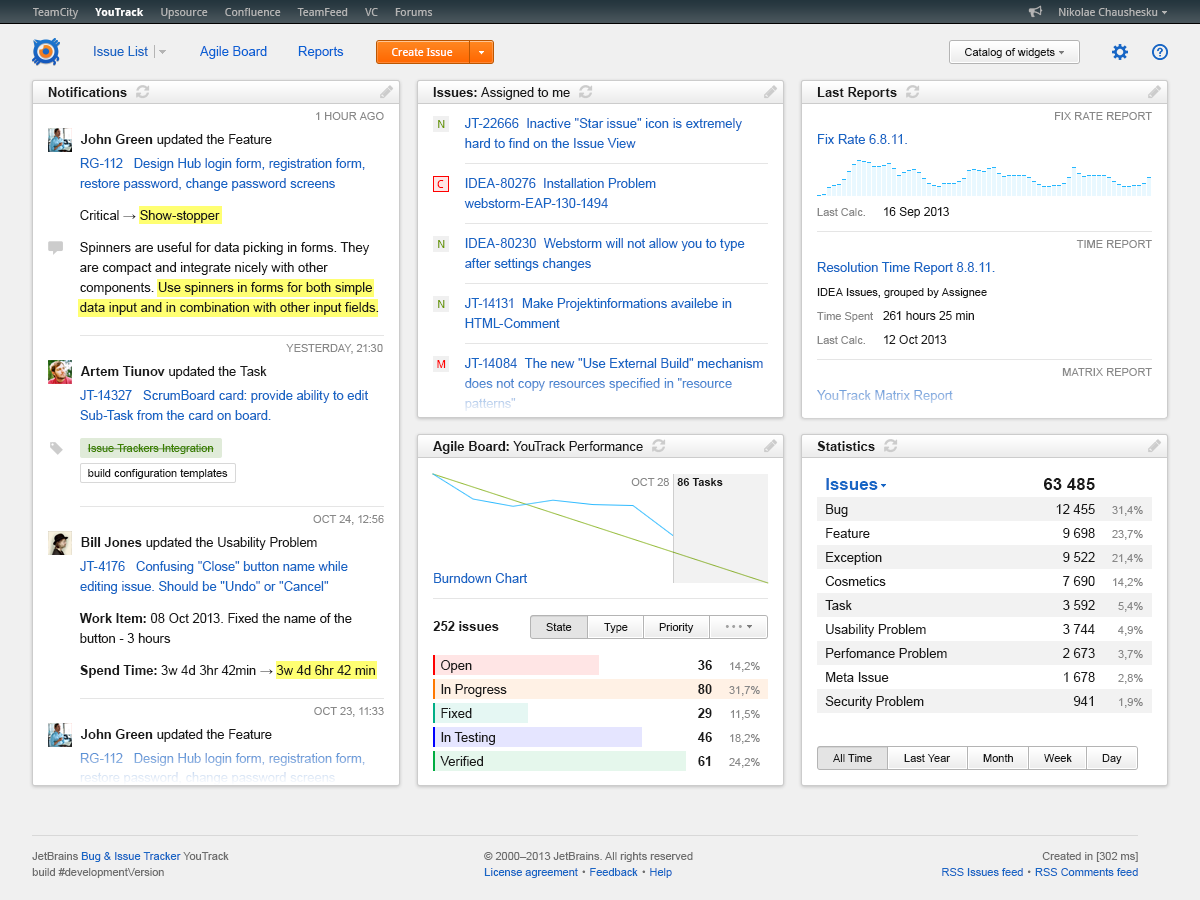Open Forums from top bar
This screenshot has width=1200, height=900.
coord(414,12)
